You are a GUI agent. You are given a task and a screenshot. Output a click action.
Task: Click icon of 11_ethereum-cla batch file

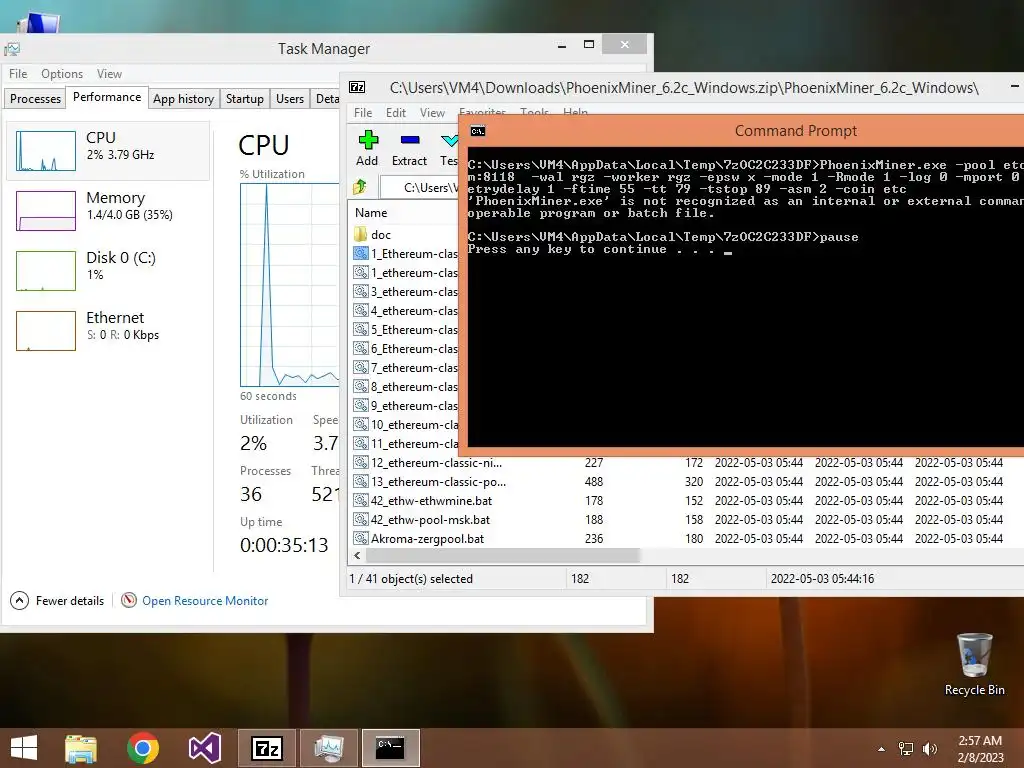point(360,443)
